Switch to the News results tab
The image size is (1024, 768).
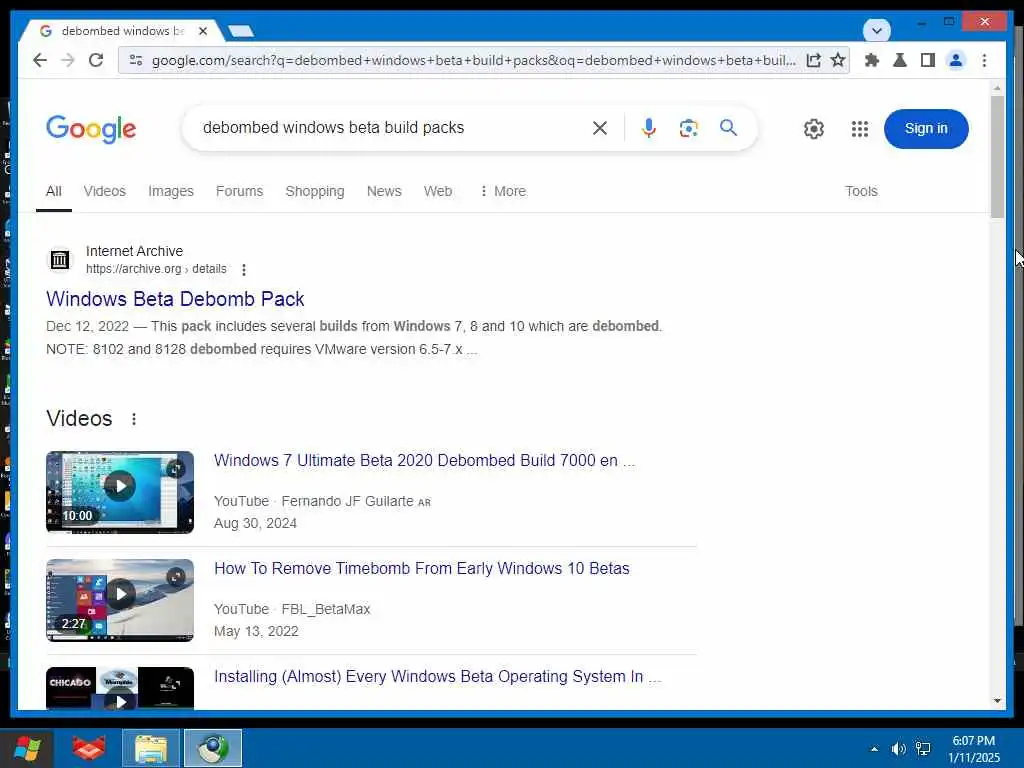click(384, 191)
